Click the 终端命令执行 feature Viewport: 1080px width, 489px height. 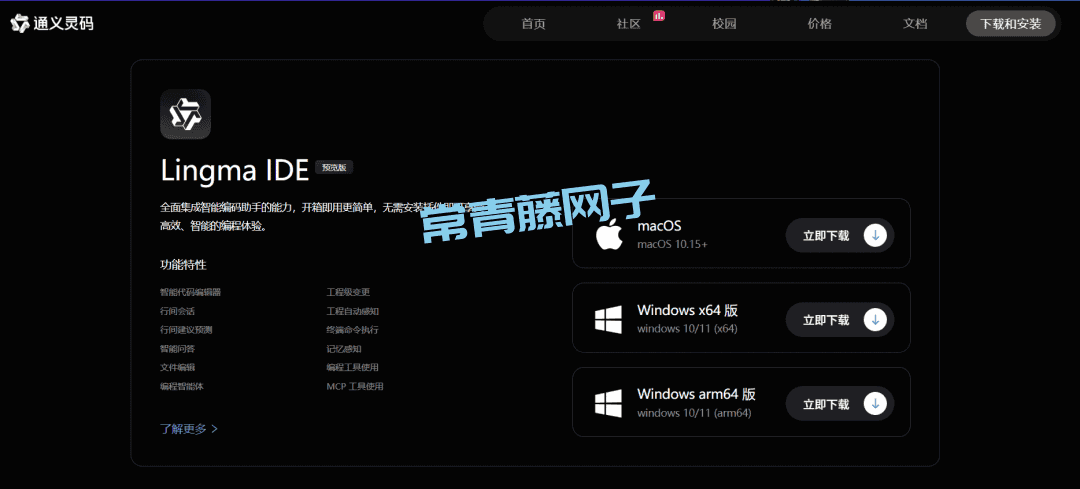(x=353, y=330)
